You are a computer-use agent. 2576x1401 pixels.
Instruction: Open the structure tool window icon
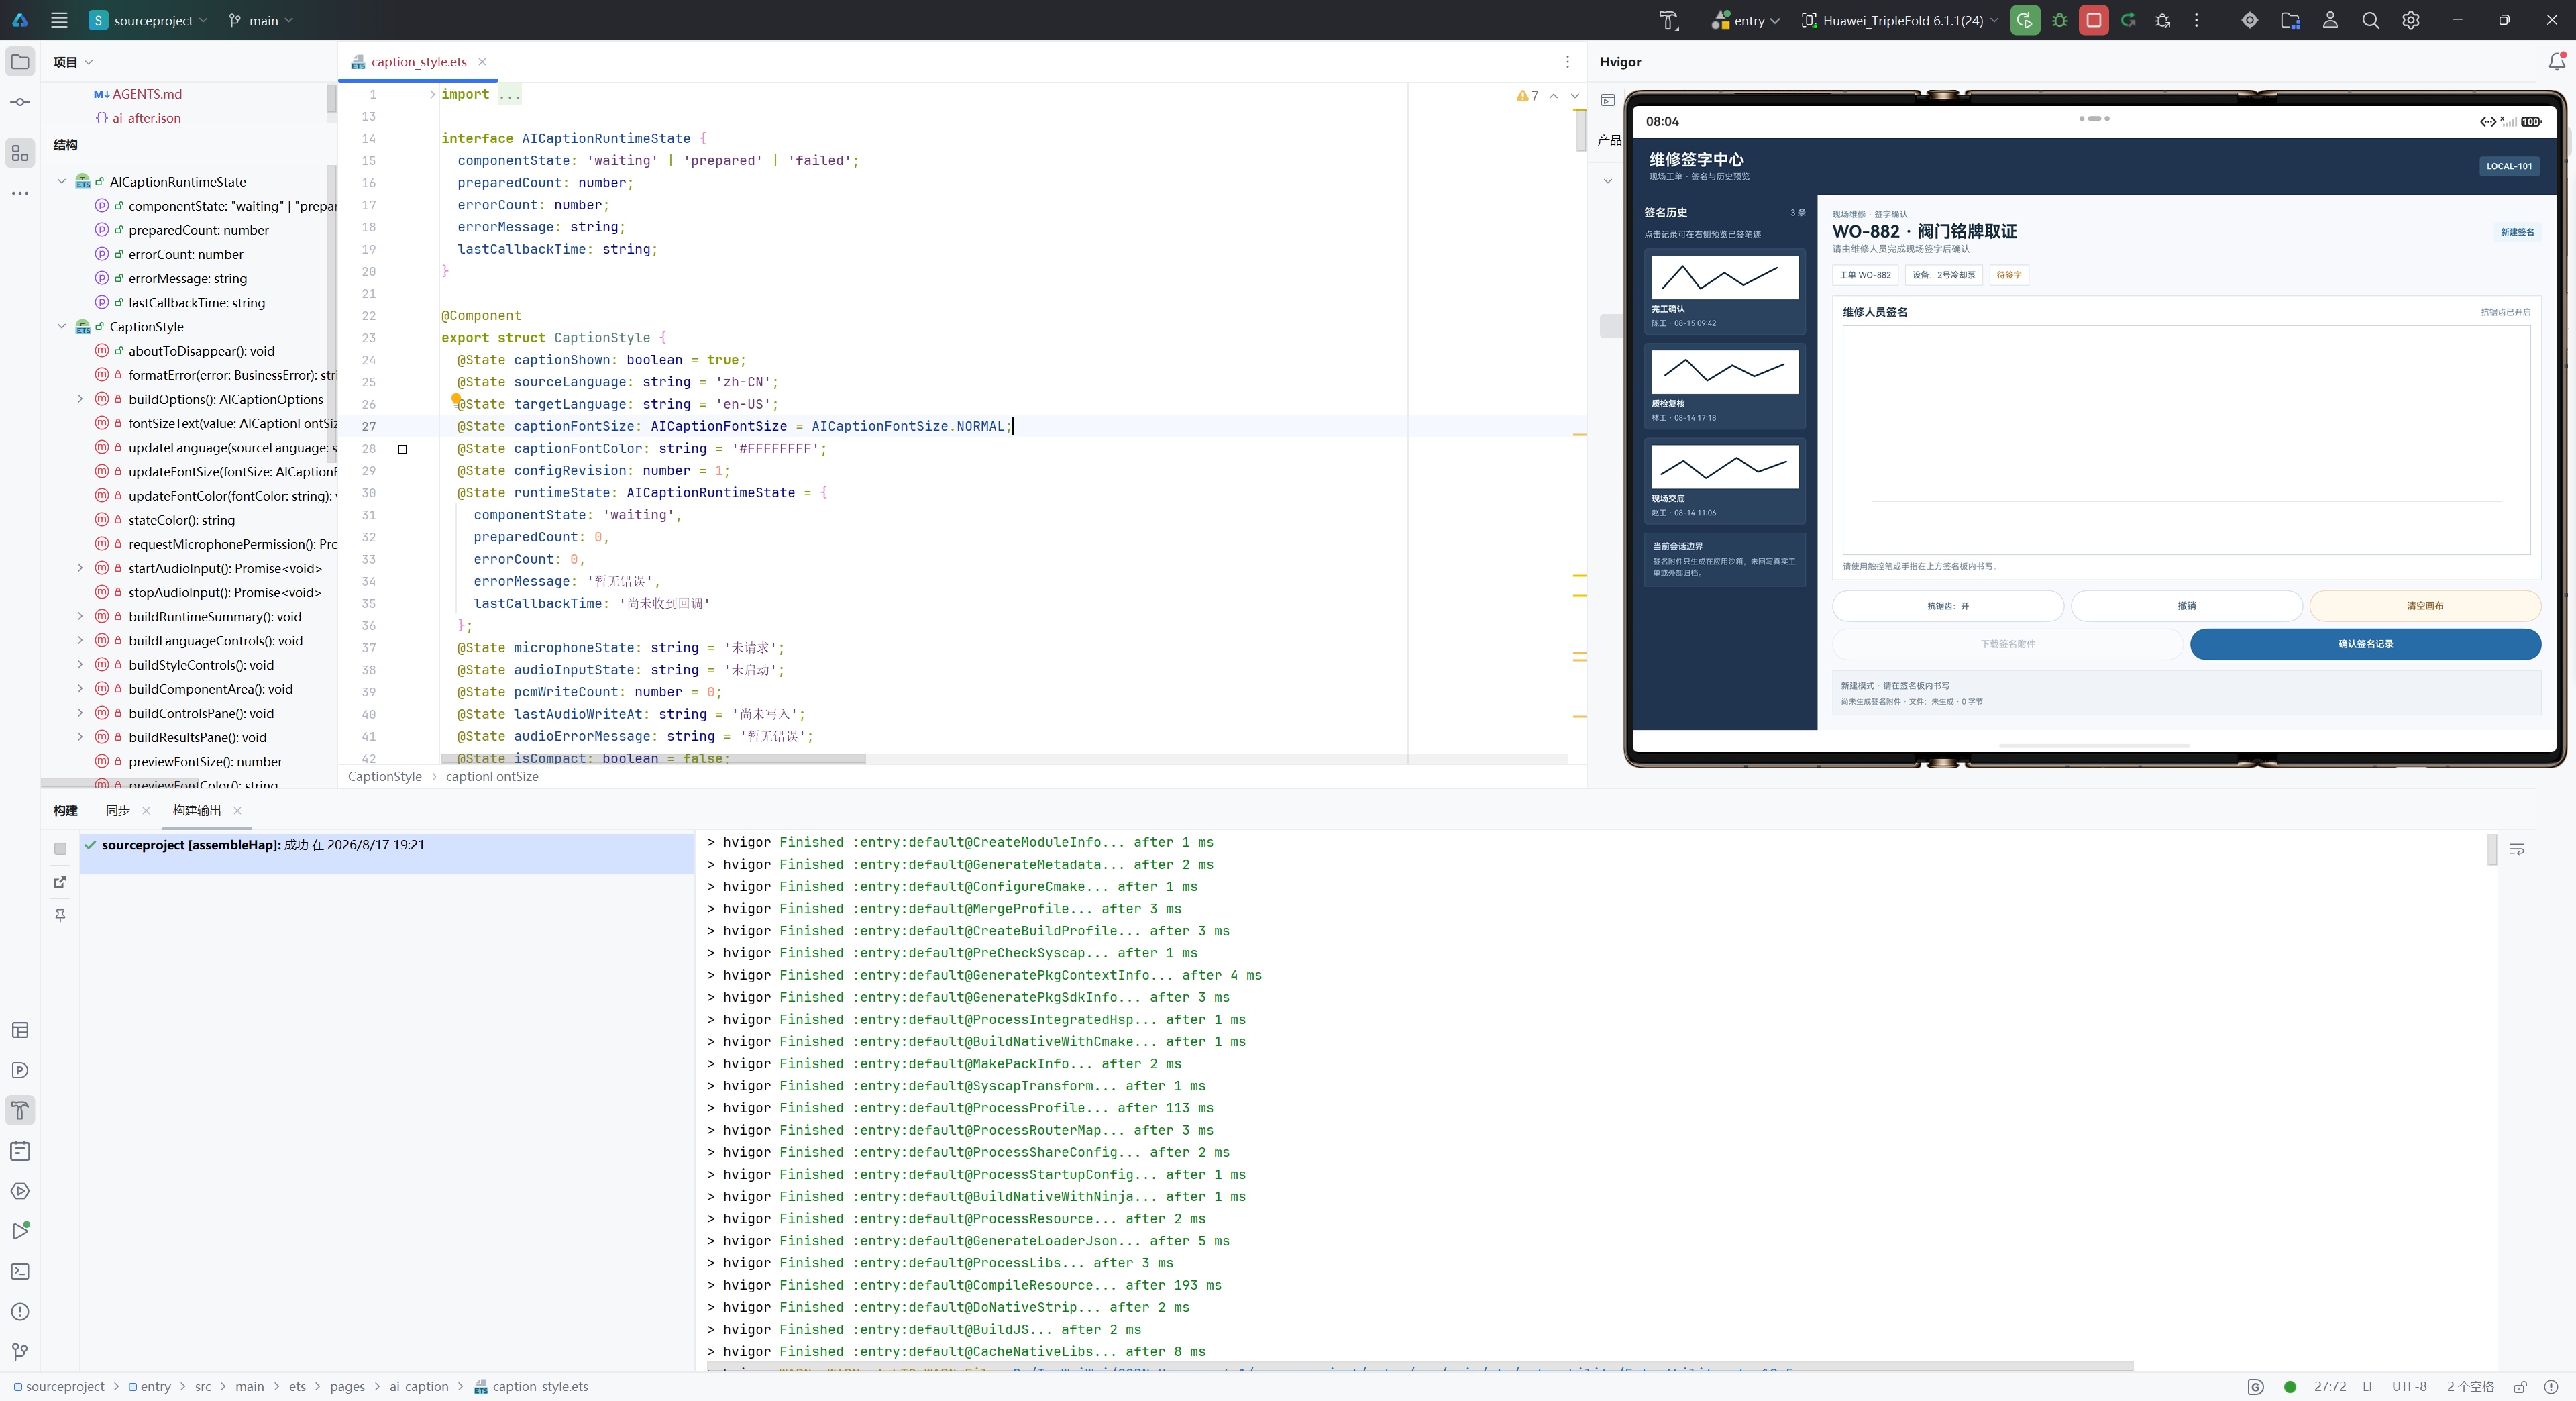(20, 153)
